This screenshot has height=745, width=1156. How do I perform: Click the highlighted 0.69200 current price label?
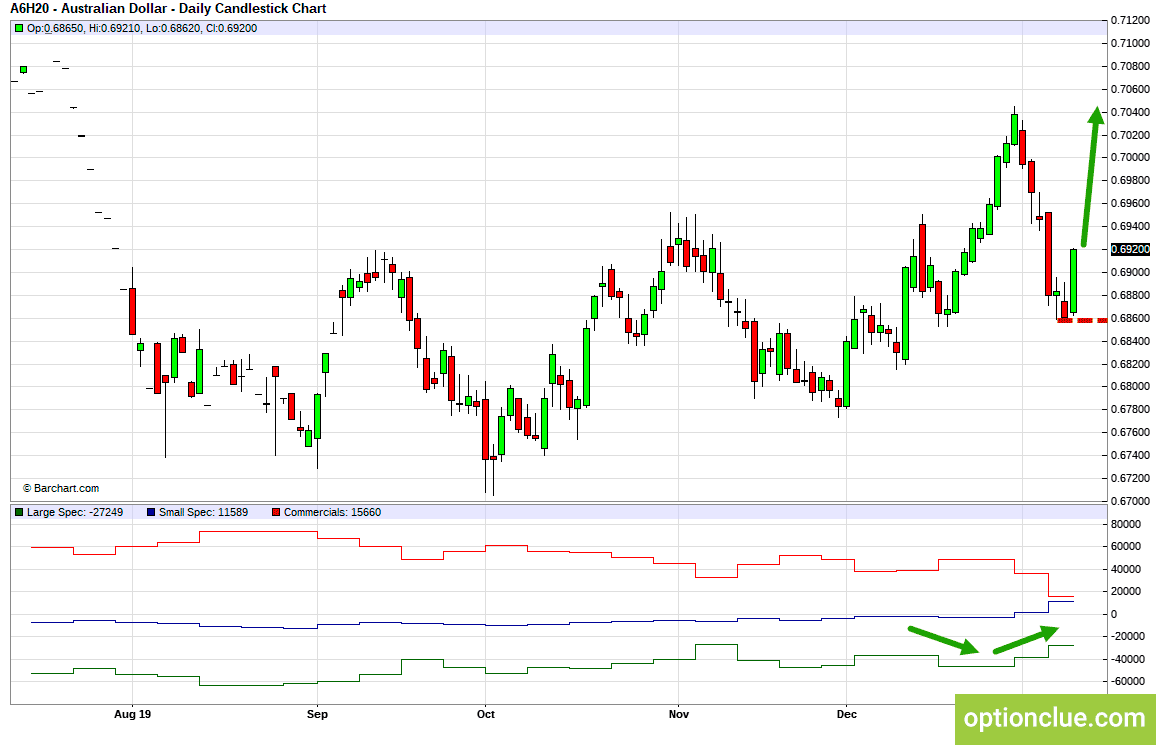point(1131,250)
